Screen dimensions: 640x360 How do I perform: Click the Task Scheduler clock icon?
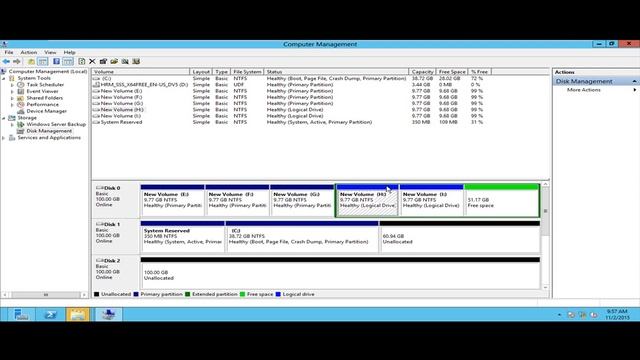click(21, 84)
